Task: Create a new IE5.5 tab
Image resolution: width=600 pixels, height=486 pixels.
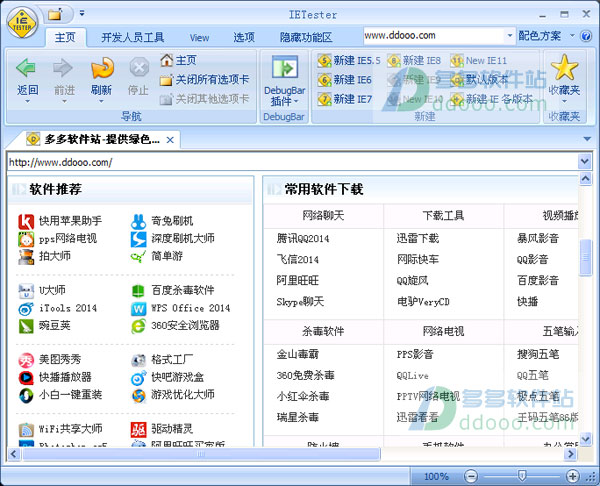Action: (349, 60)
